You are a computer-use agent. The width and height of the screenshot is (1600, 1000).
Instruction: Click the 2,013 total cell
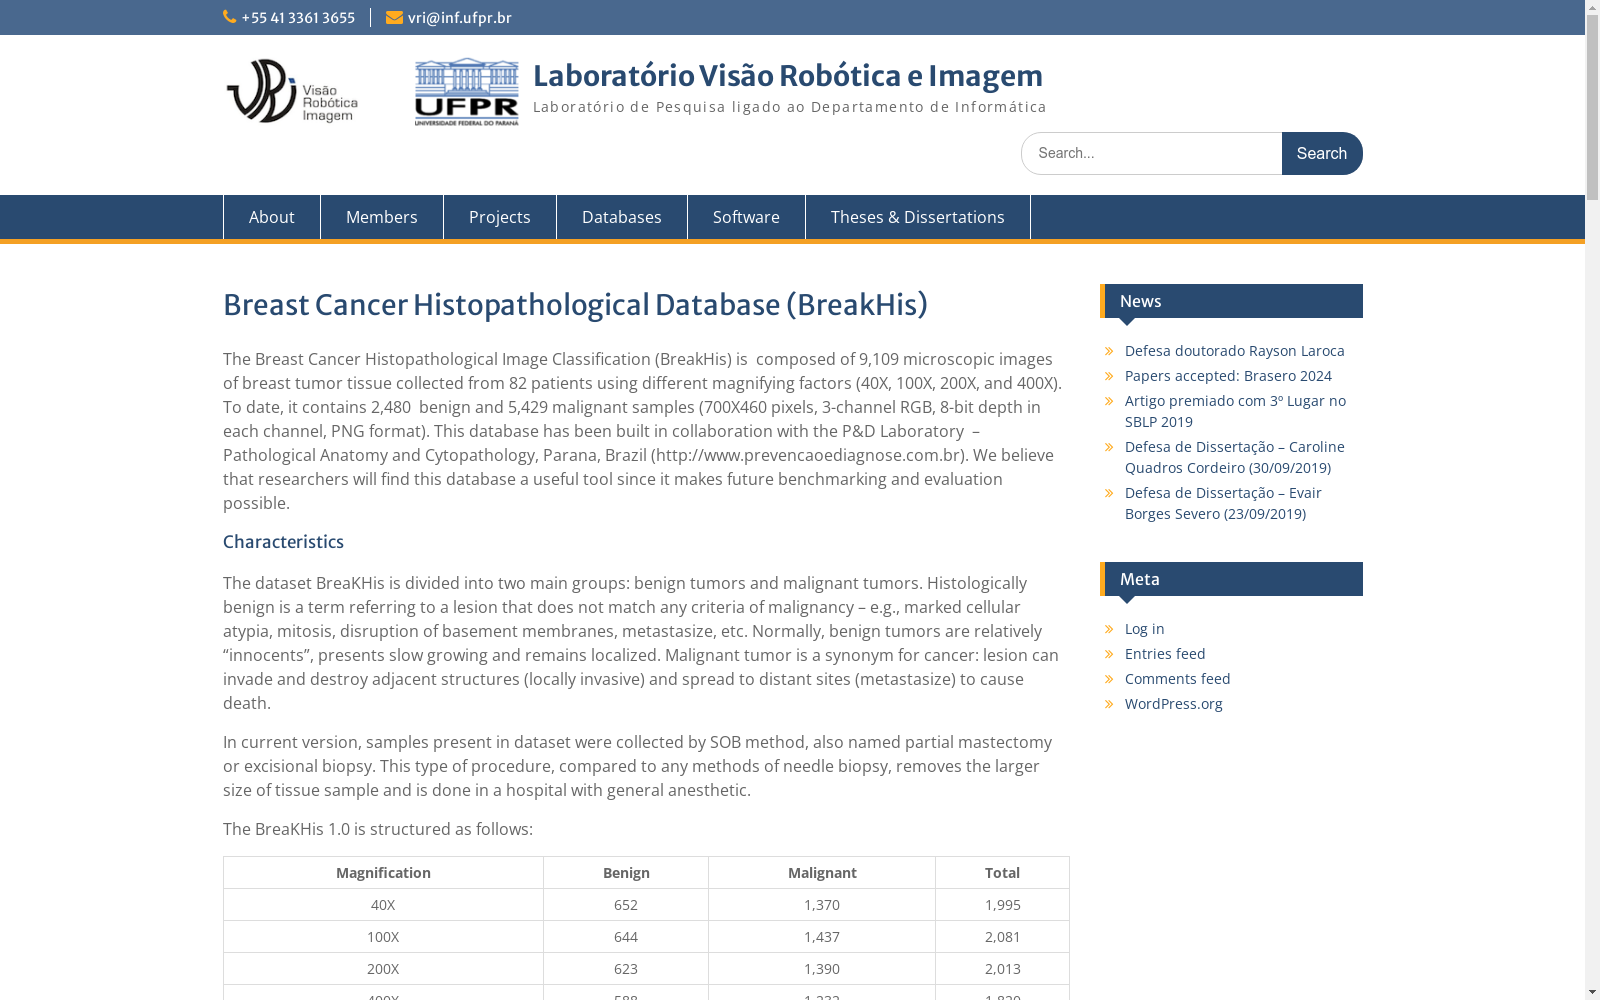[x=1002, y=969]
